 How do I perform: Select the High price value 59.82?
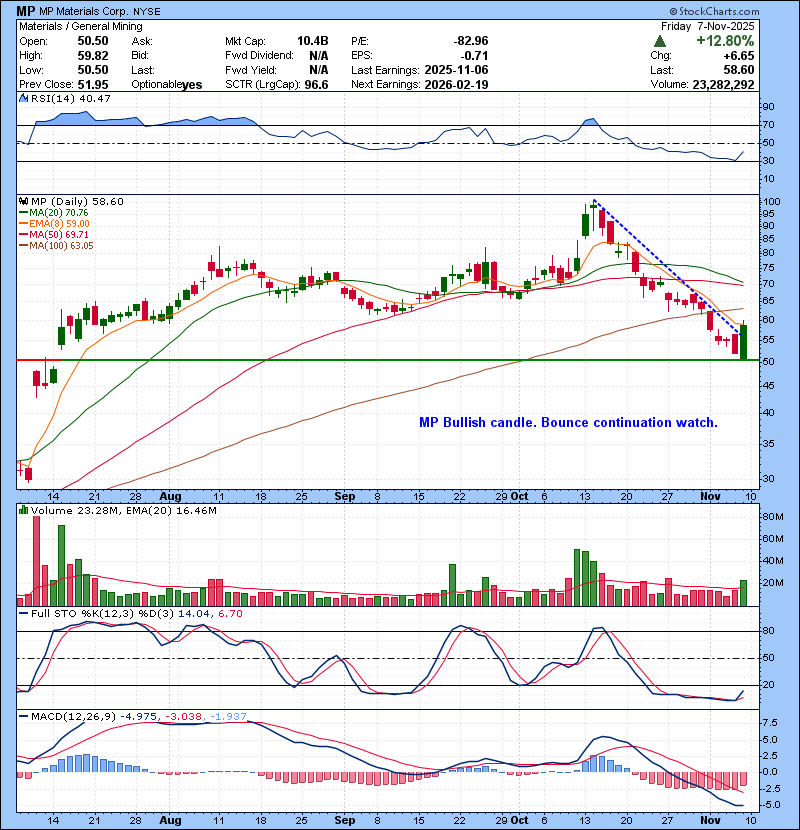click(93, 56)
